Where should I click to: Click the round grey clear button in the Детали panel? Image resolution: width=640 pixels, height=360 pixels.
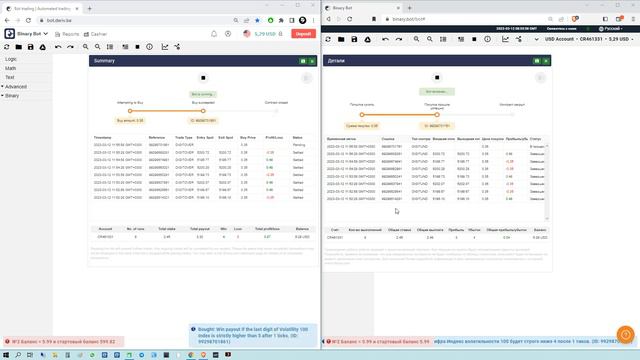point(540,78)
